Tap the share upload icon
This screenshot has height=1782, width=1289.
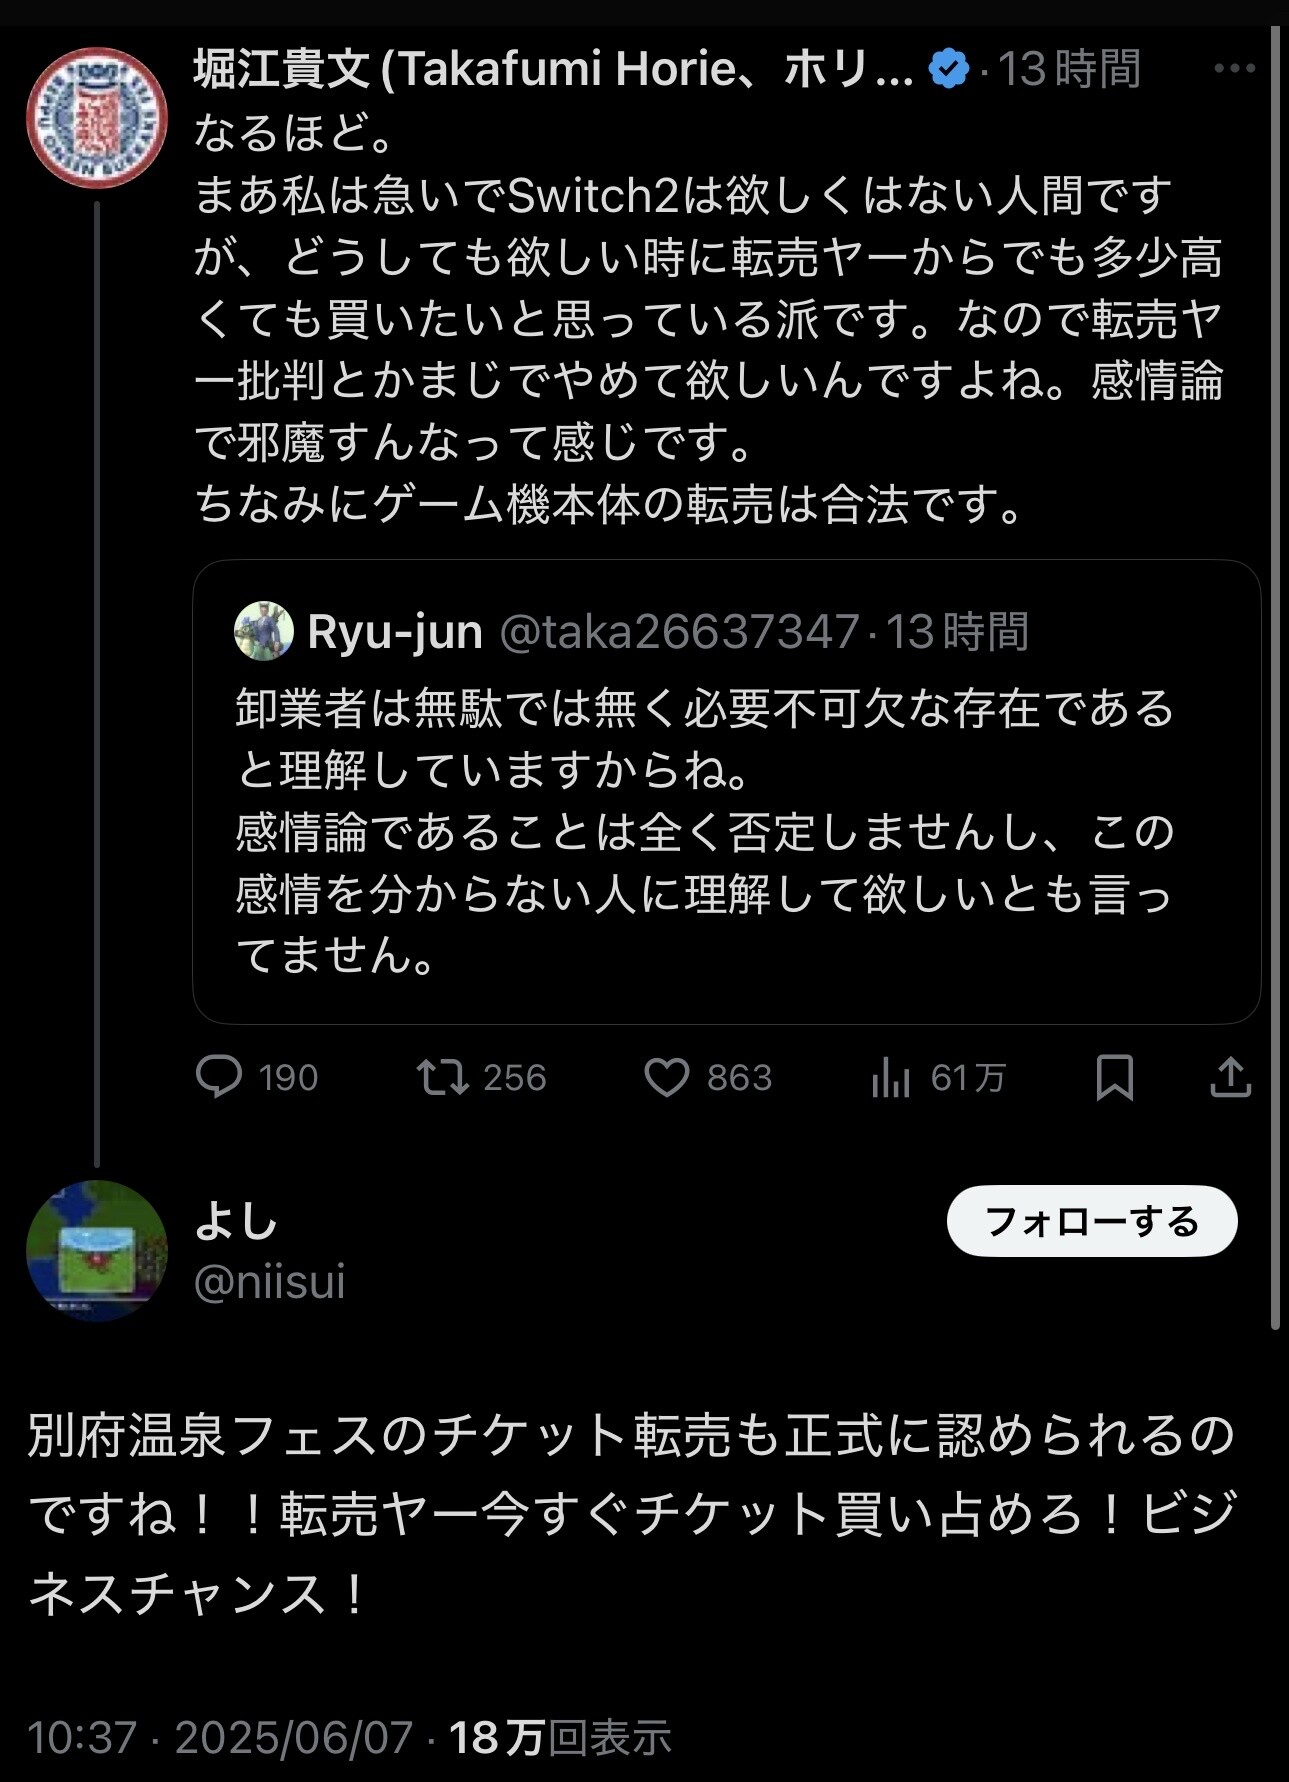[1230, 1077]
